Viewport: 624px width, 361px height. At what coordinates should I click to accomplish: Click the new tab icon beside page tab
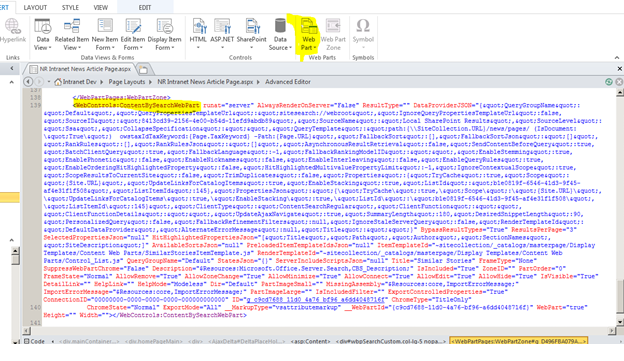tap(143, 70)
